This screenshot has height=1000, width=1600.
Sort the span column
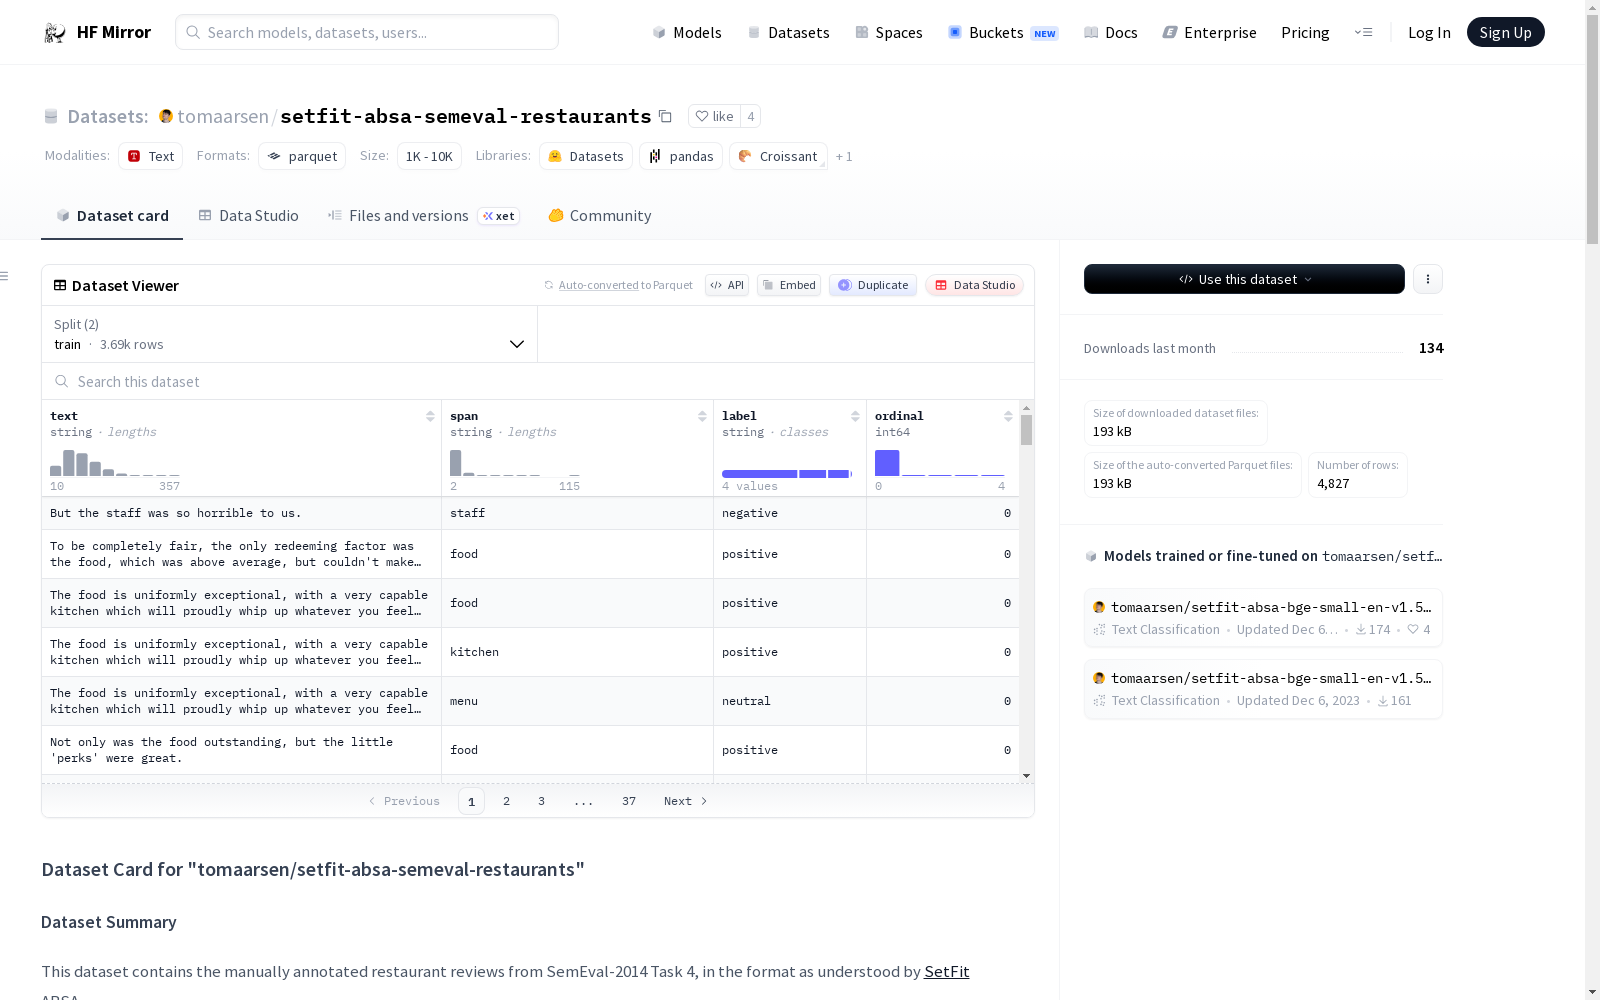point(702,416)
